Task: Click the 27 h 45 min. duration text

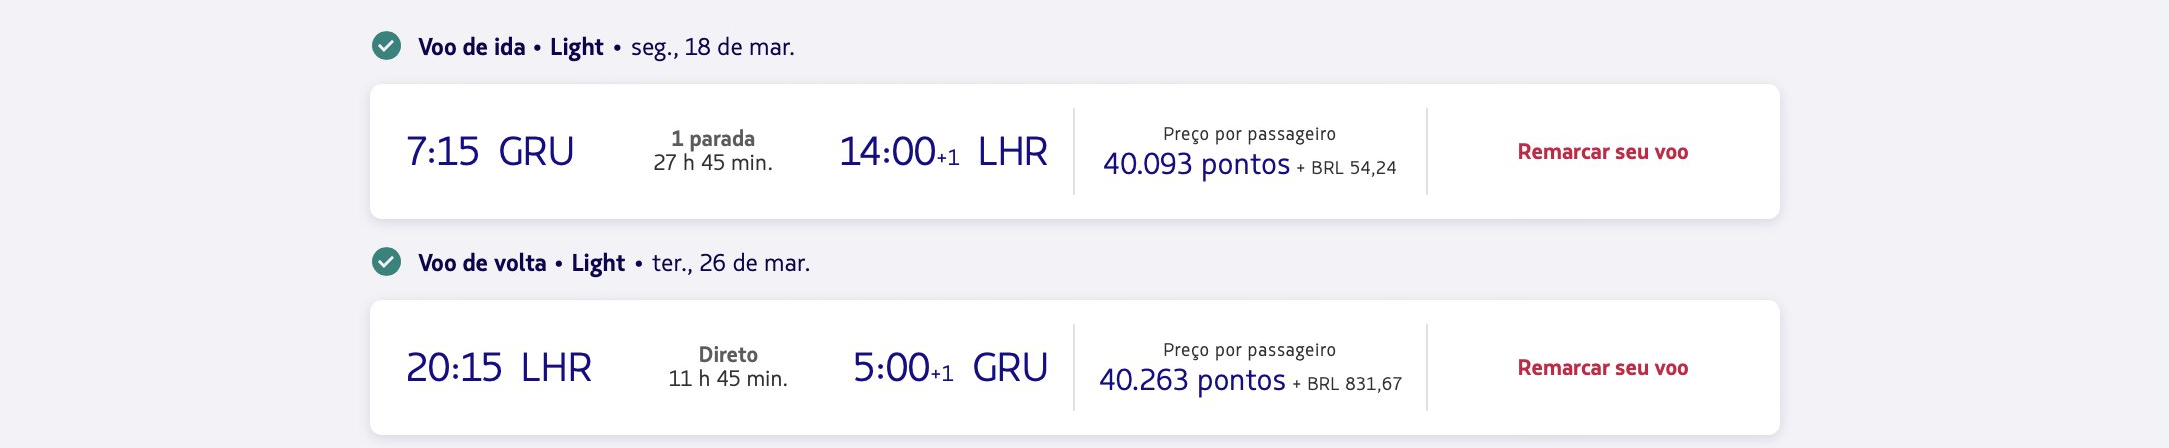Action: point(713,163)
